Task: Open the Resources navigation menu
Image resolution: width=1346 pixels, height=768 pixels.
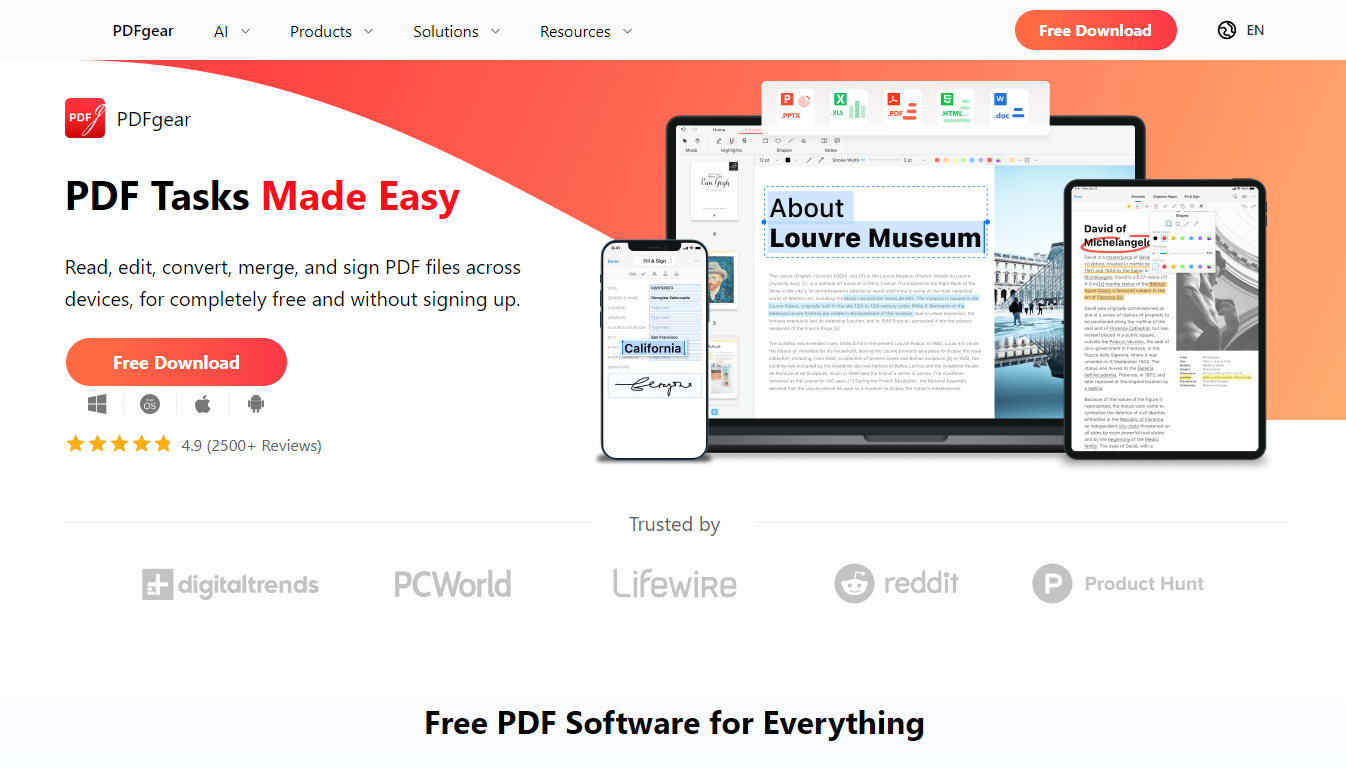Action: click(586, 31)
